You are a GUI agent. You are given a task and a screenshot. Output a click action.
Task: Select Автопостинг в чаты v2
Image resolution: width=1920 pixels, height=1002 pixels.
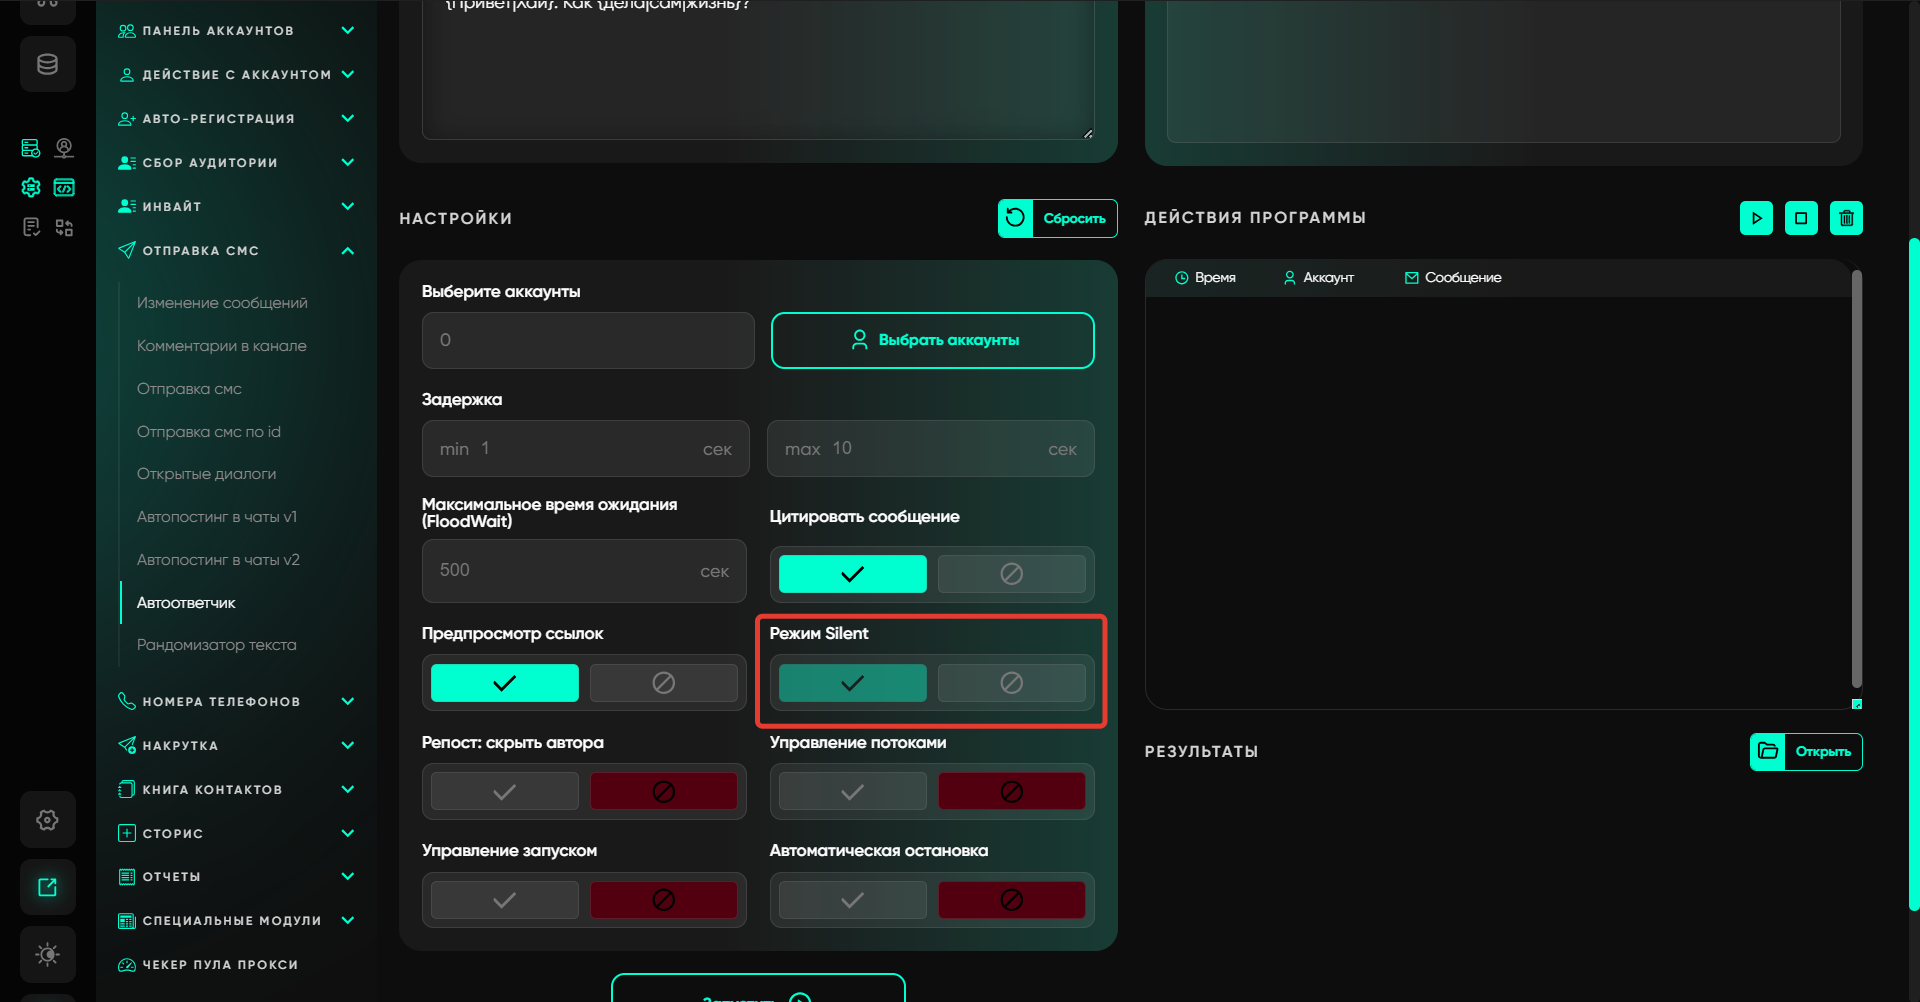tap(218, 560)
